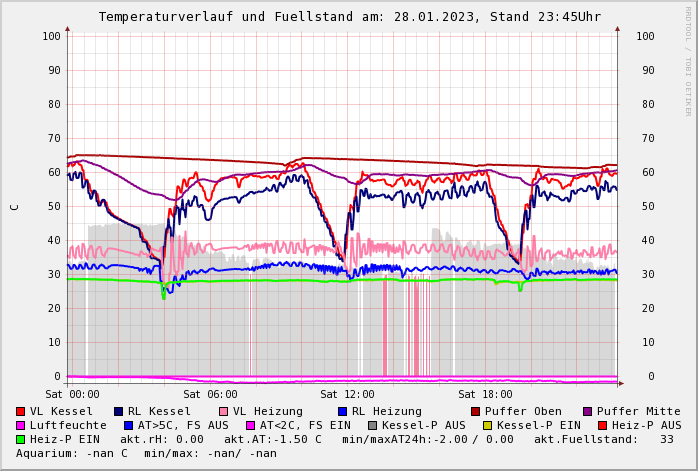Click the green Heiz-P EIN legend swatch
Screen dimensions: 698x471
(21, 439)
